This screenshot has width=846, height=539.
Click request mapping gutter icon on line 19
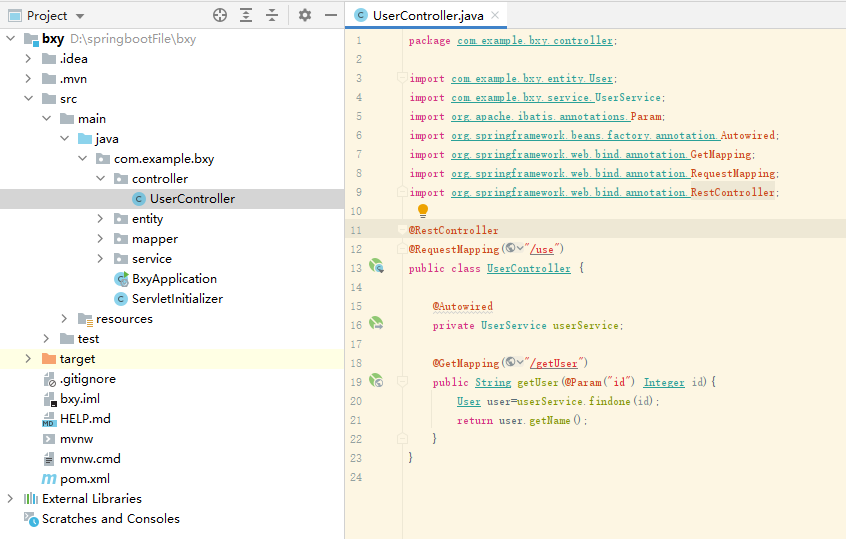pyautogui.click(x=376, y=380)
